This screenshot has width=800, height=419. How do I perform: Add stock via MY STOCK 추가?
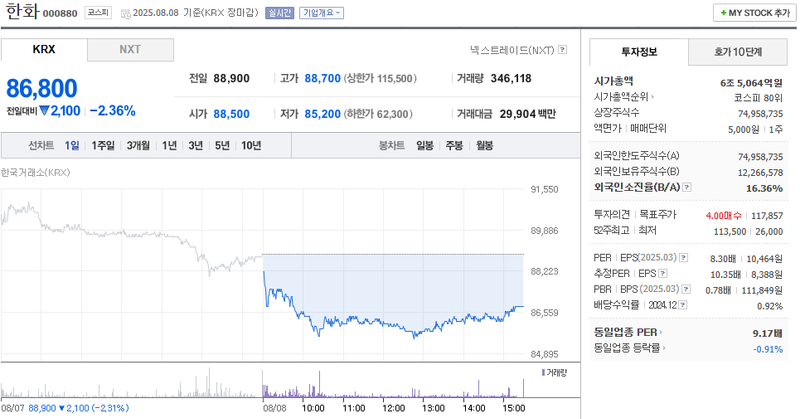point(755,13)
